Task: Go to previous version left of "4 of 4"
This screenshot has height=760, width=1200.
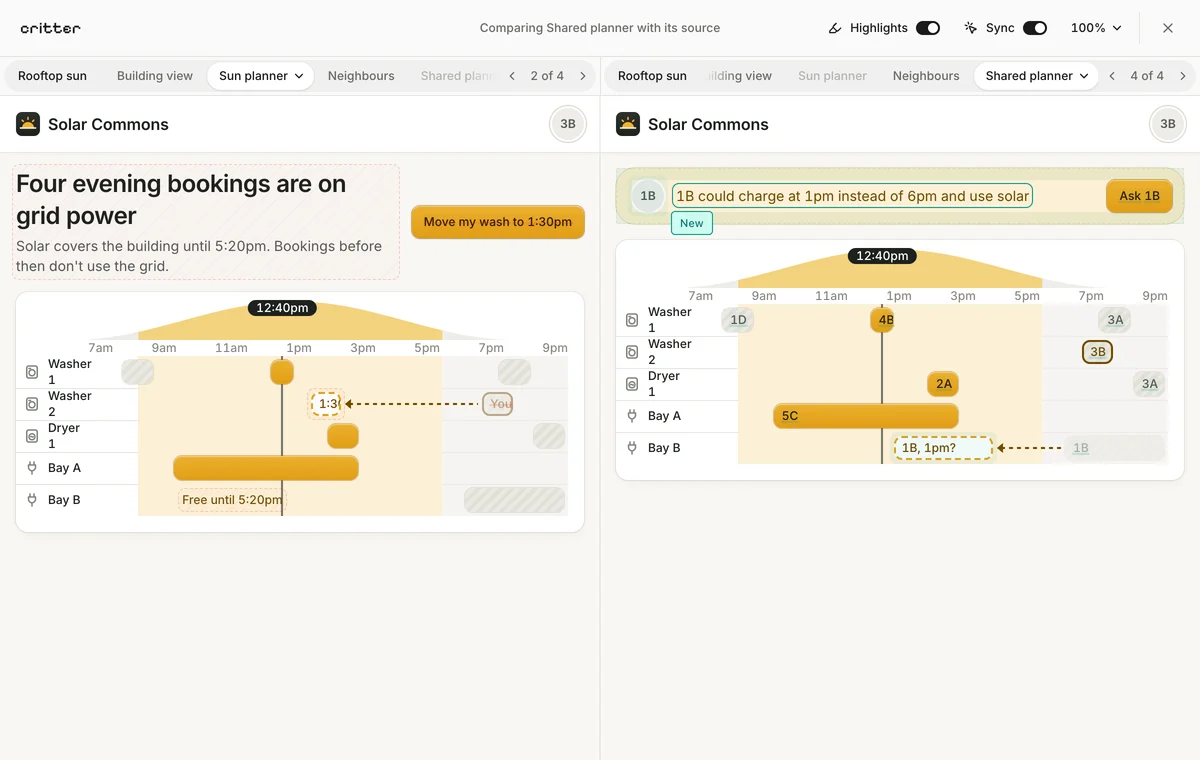Action: coord(1112,76)
